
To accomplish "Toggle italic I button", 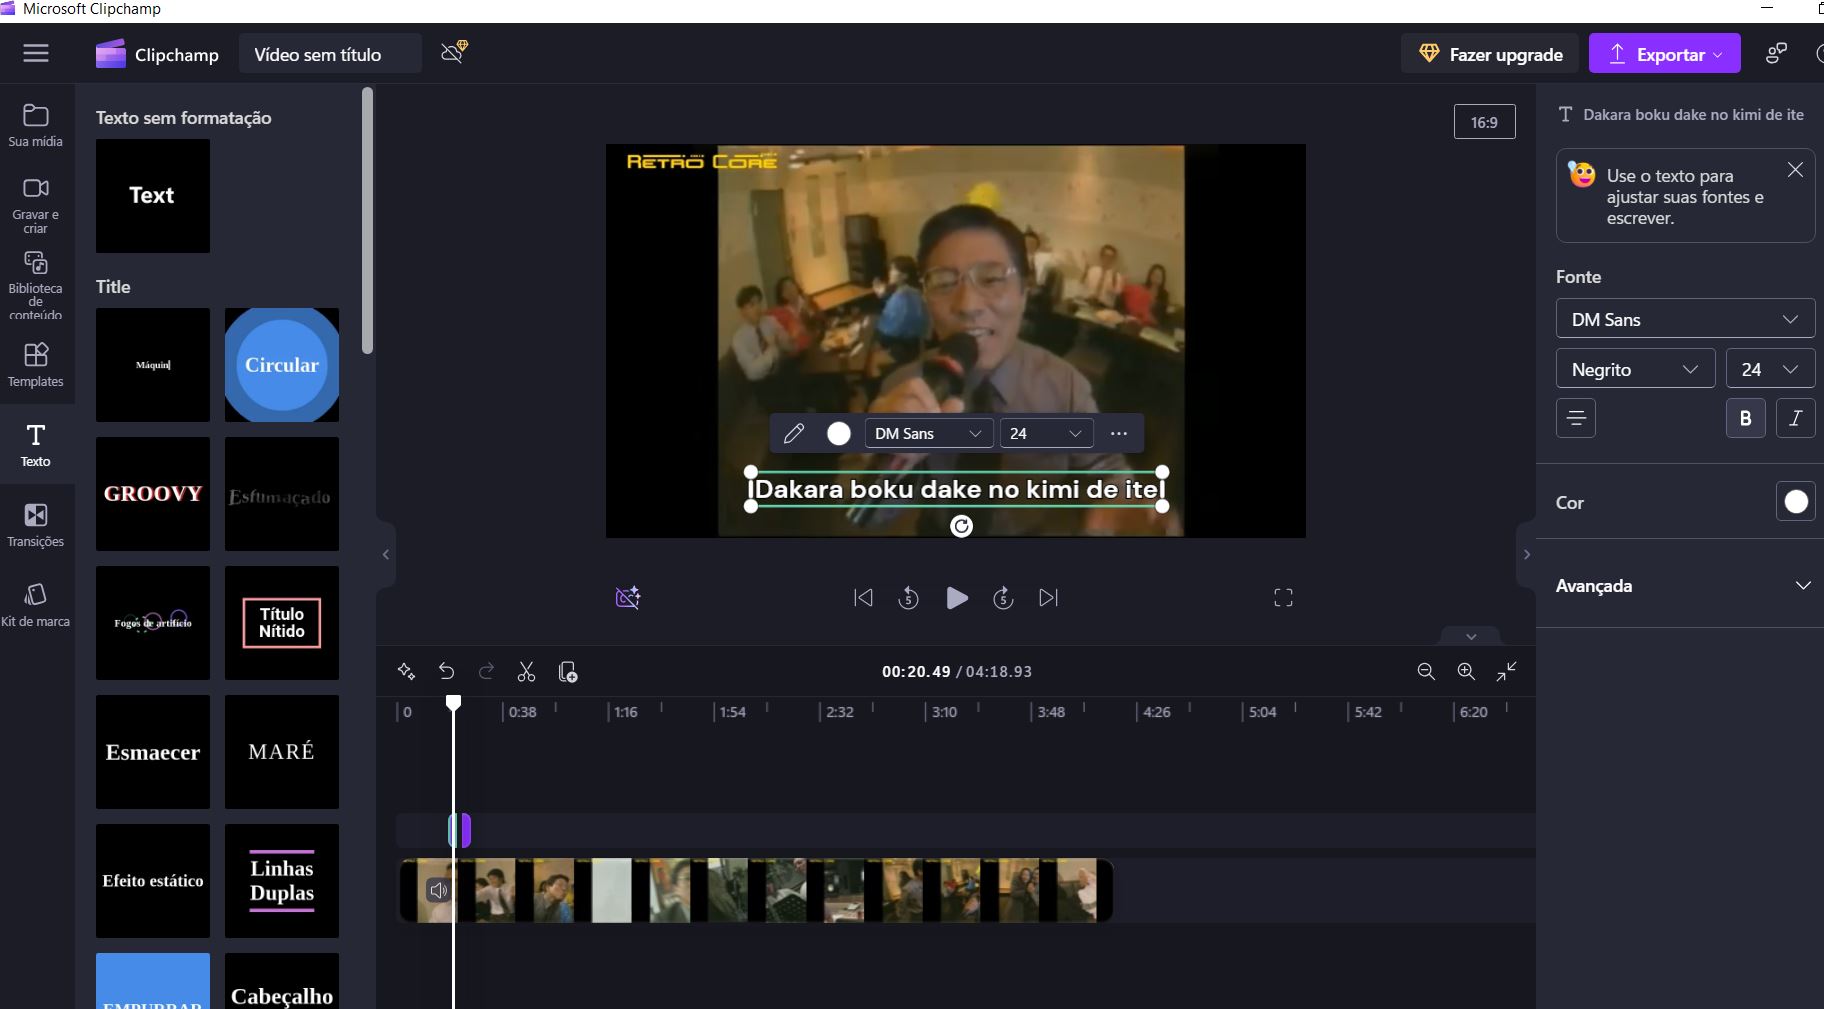I will [x=1795, y=418].
